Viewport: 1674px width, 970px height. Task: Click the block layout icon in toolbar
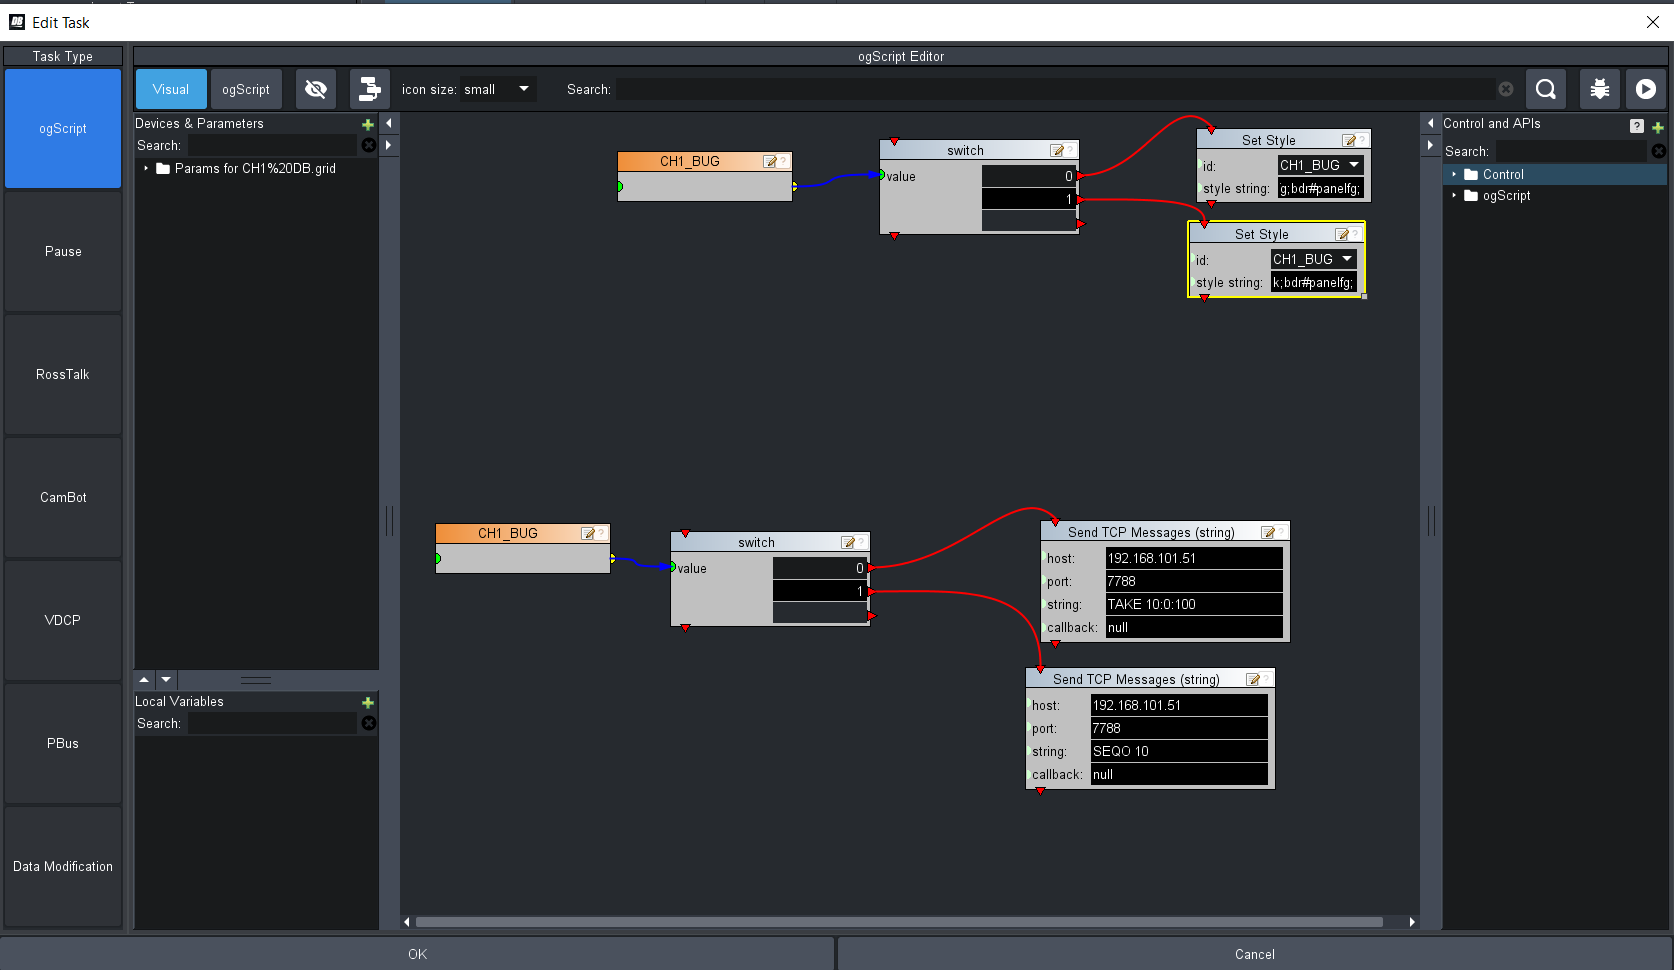click(369, 89)
